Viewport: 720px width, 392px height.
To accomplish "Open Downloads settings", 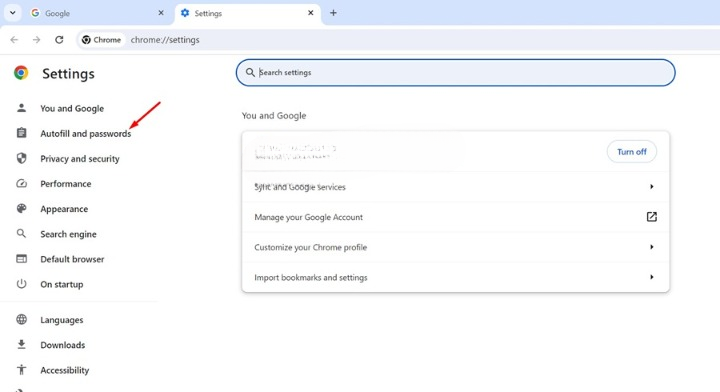I will coord(62,345).
